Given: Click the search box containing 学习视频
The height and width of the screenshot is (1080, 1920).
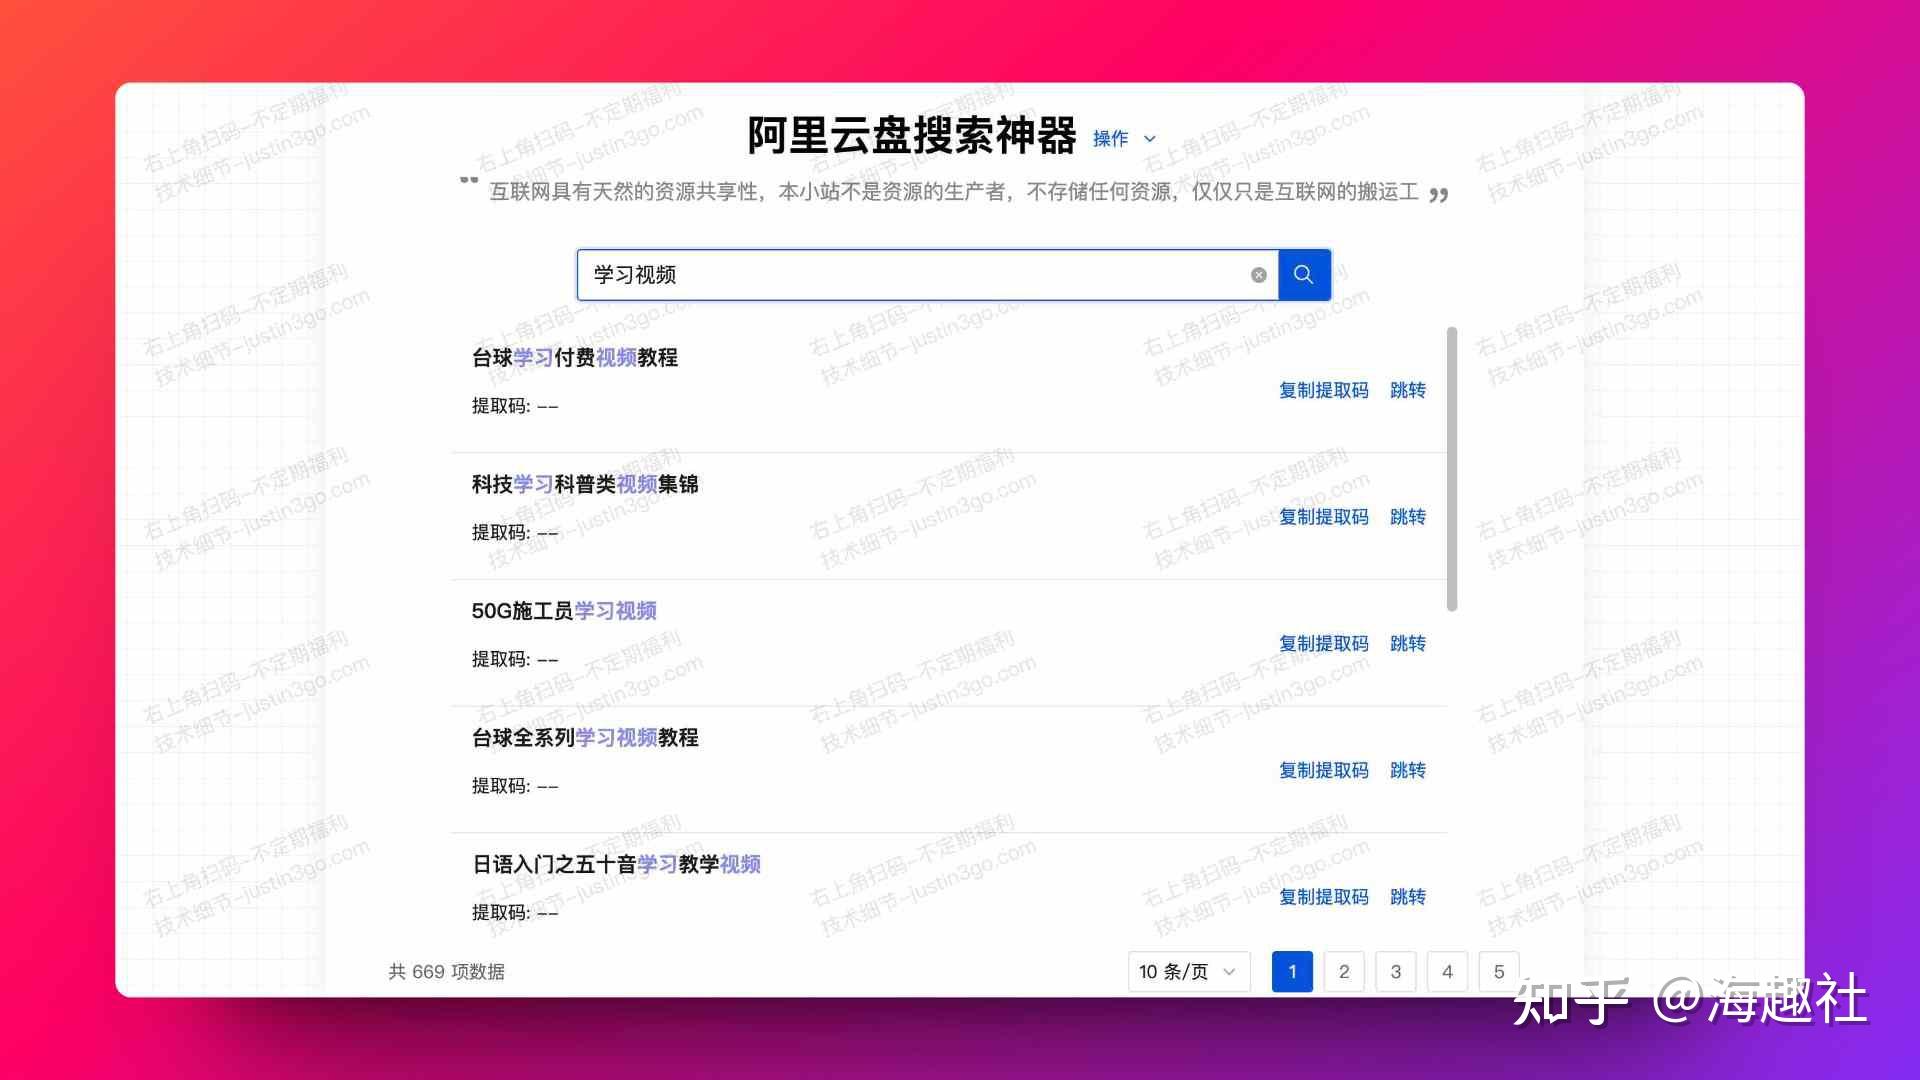Looking at the screenshot, I should pos(928,275).
